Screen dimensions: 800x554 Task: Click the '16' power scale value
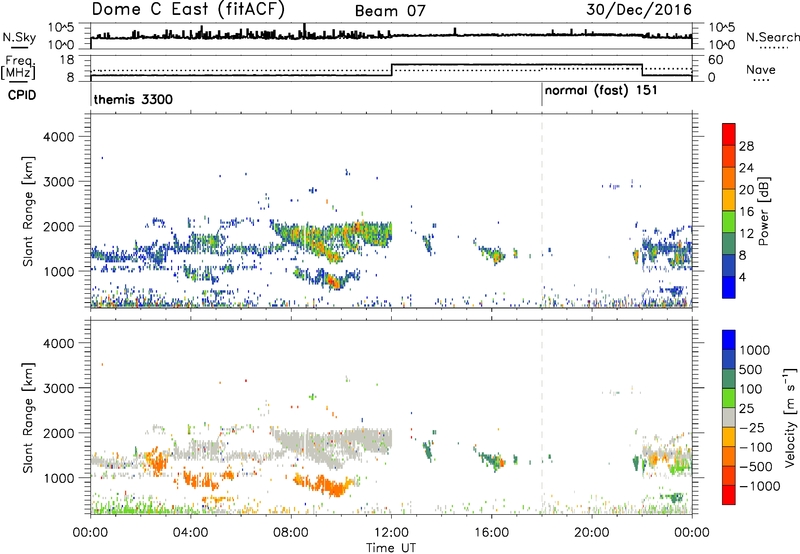[x=746, y=212]
